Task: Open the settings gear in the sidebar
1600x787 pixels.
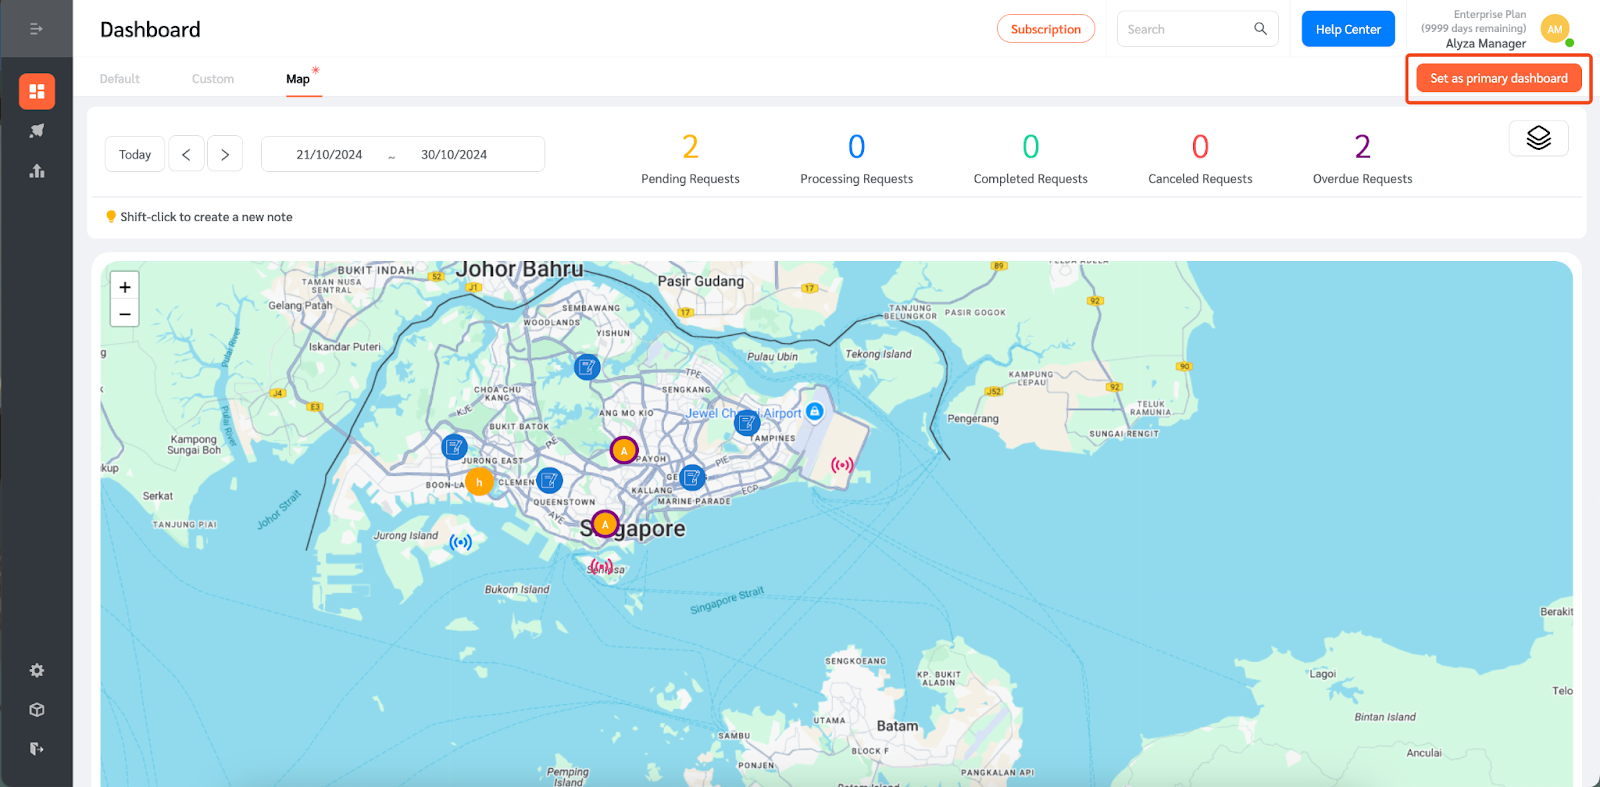Action: coord(37,670)
